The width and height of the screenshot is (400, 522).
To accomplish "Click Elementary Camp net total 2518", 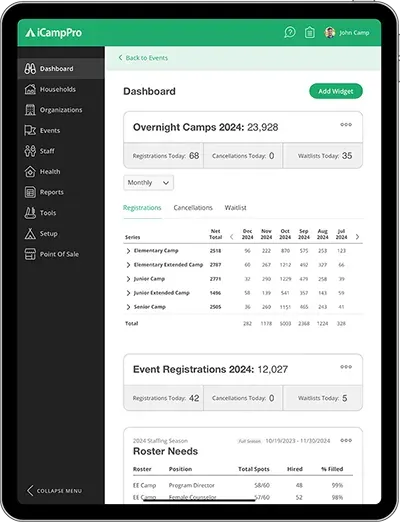I will coord(215,251).
